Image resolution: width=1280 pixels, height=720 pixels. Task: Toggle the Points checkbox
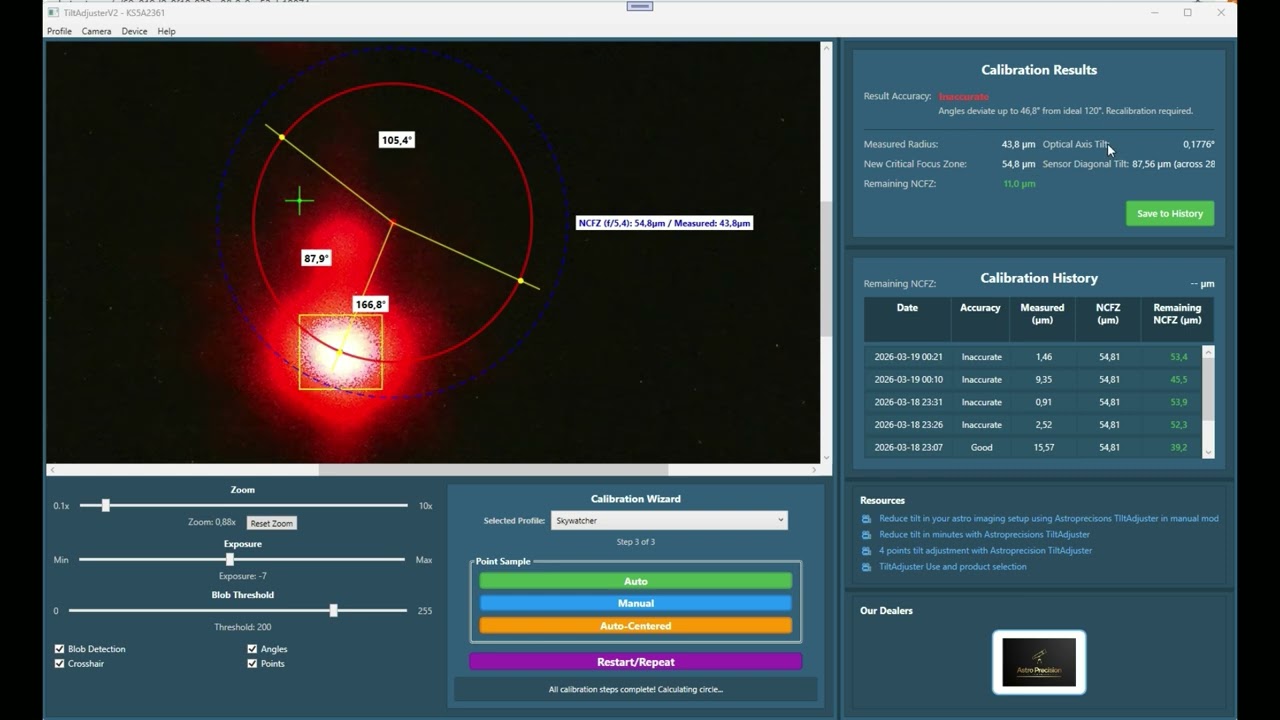point(252,663)
